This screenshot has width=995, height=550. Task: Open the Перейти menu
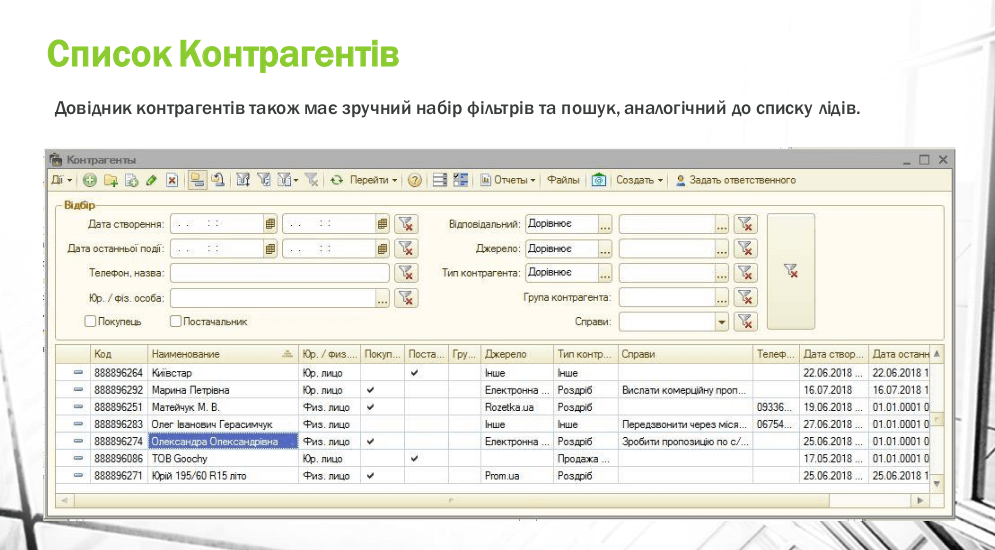(x=373, y=181)
